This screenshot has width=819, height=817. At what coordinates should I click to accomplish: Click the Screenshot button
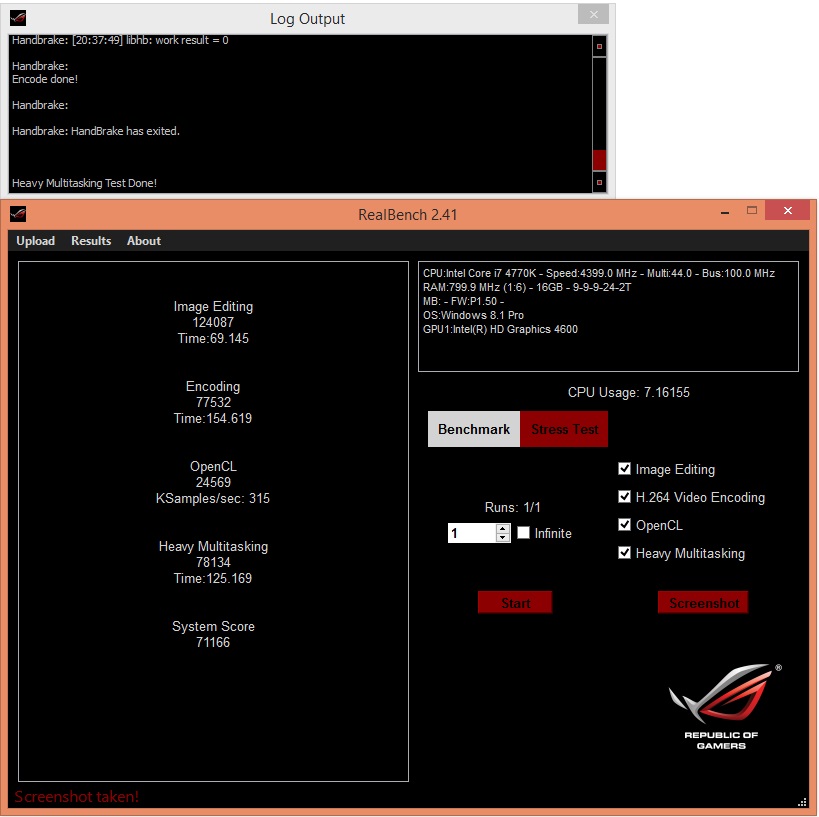[x=703, y=603]
